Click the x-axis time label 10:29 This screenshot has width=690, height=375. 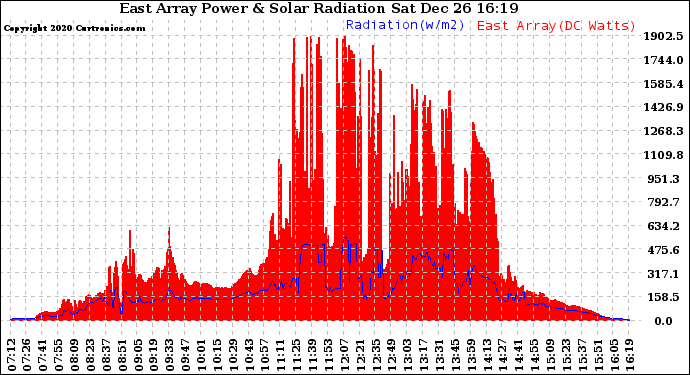pyautogui.click(x=233, y=355)
